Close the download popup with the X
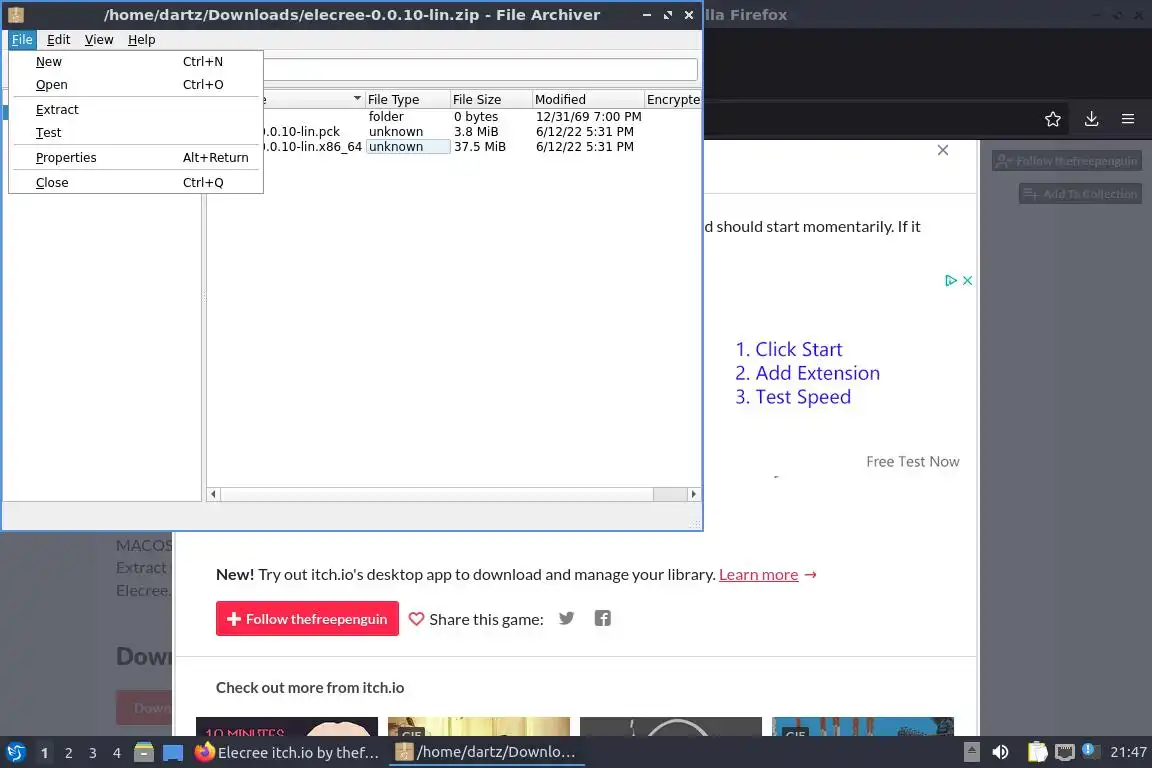Image resolution: width=1152 pixels, height=768 pixels. (943, 150)
